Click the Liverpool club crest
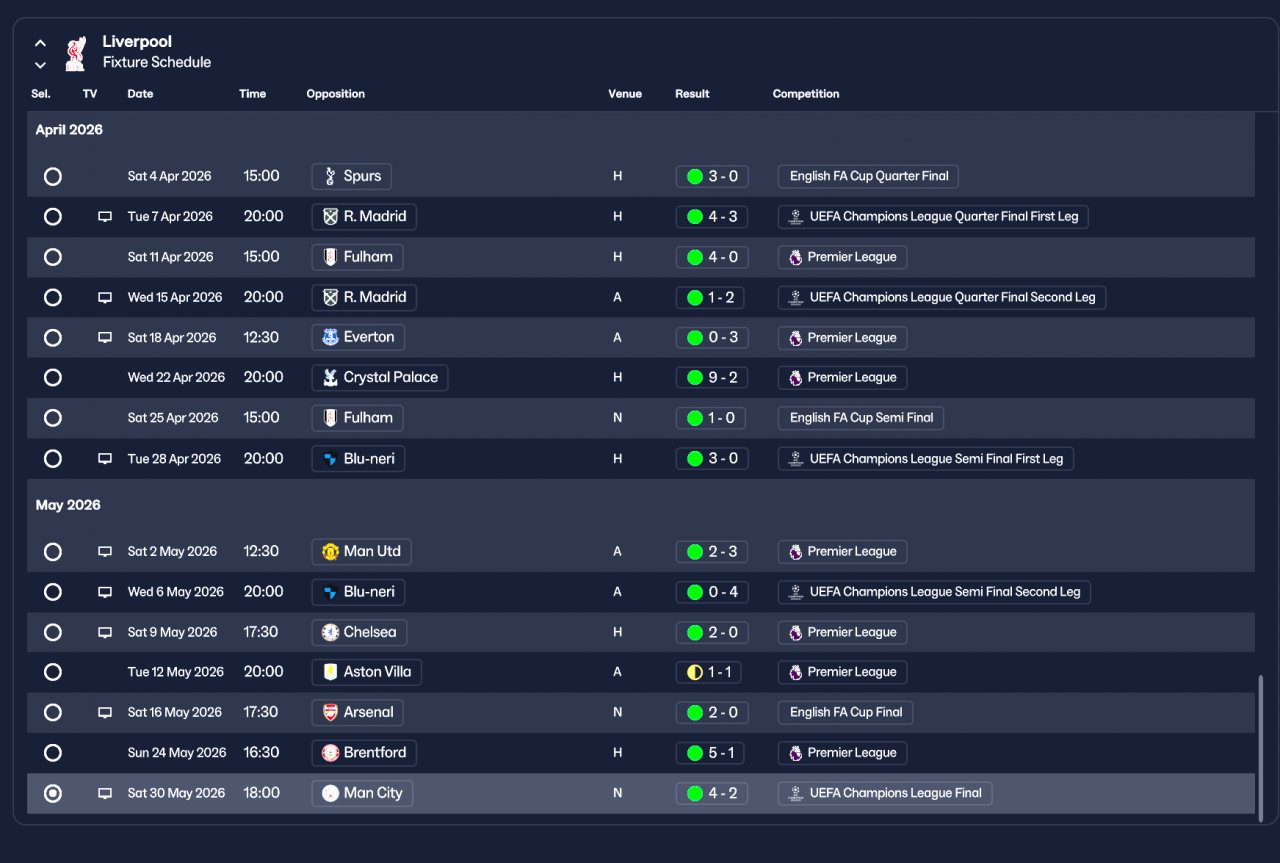 [x=75, y=54]
